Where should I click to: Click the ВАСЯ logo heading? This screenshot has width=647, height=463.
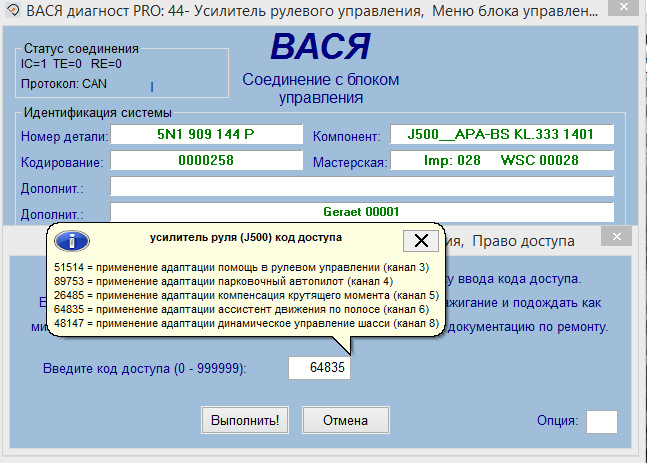(x=321, y=47)
